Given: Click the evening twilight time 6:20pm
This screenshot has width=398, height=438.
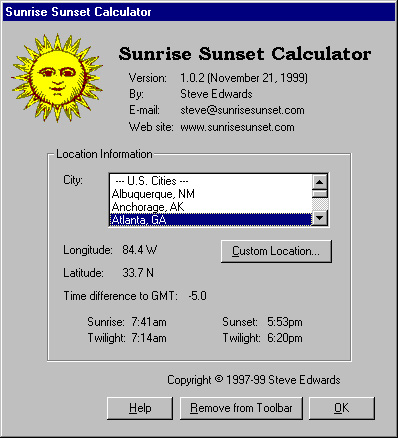Looking at the screenshot, I should (x=285, y=338).
